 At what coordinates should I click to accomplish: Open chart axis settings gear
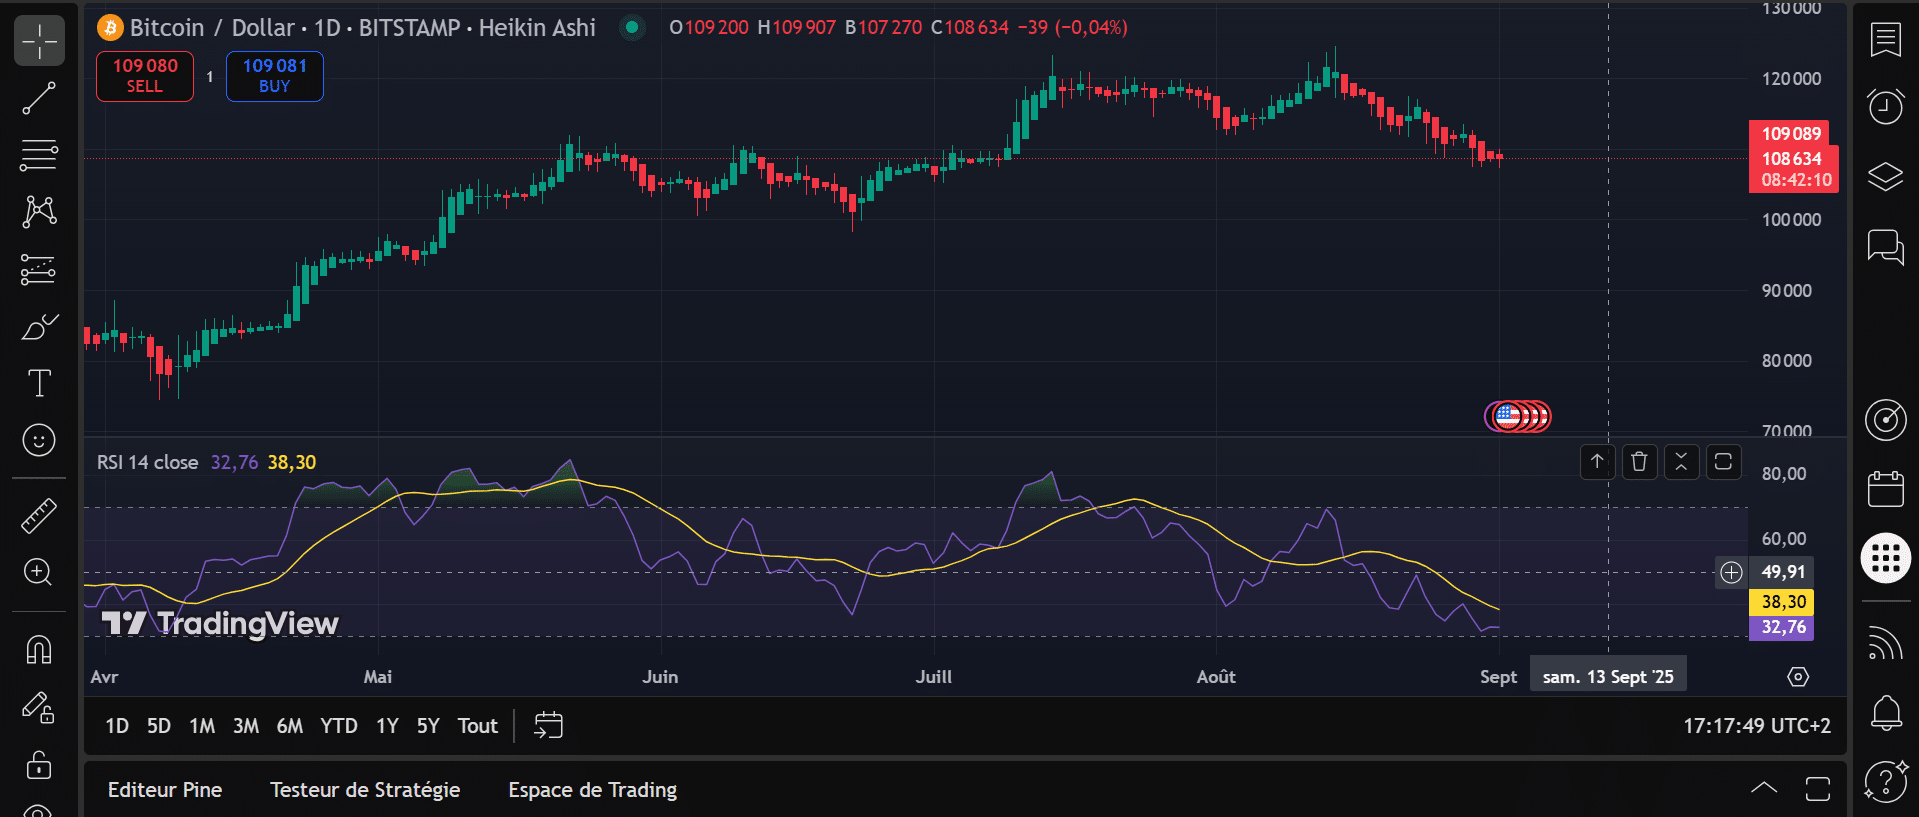click(1797, 677)
